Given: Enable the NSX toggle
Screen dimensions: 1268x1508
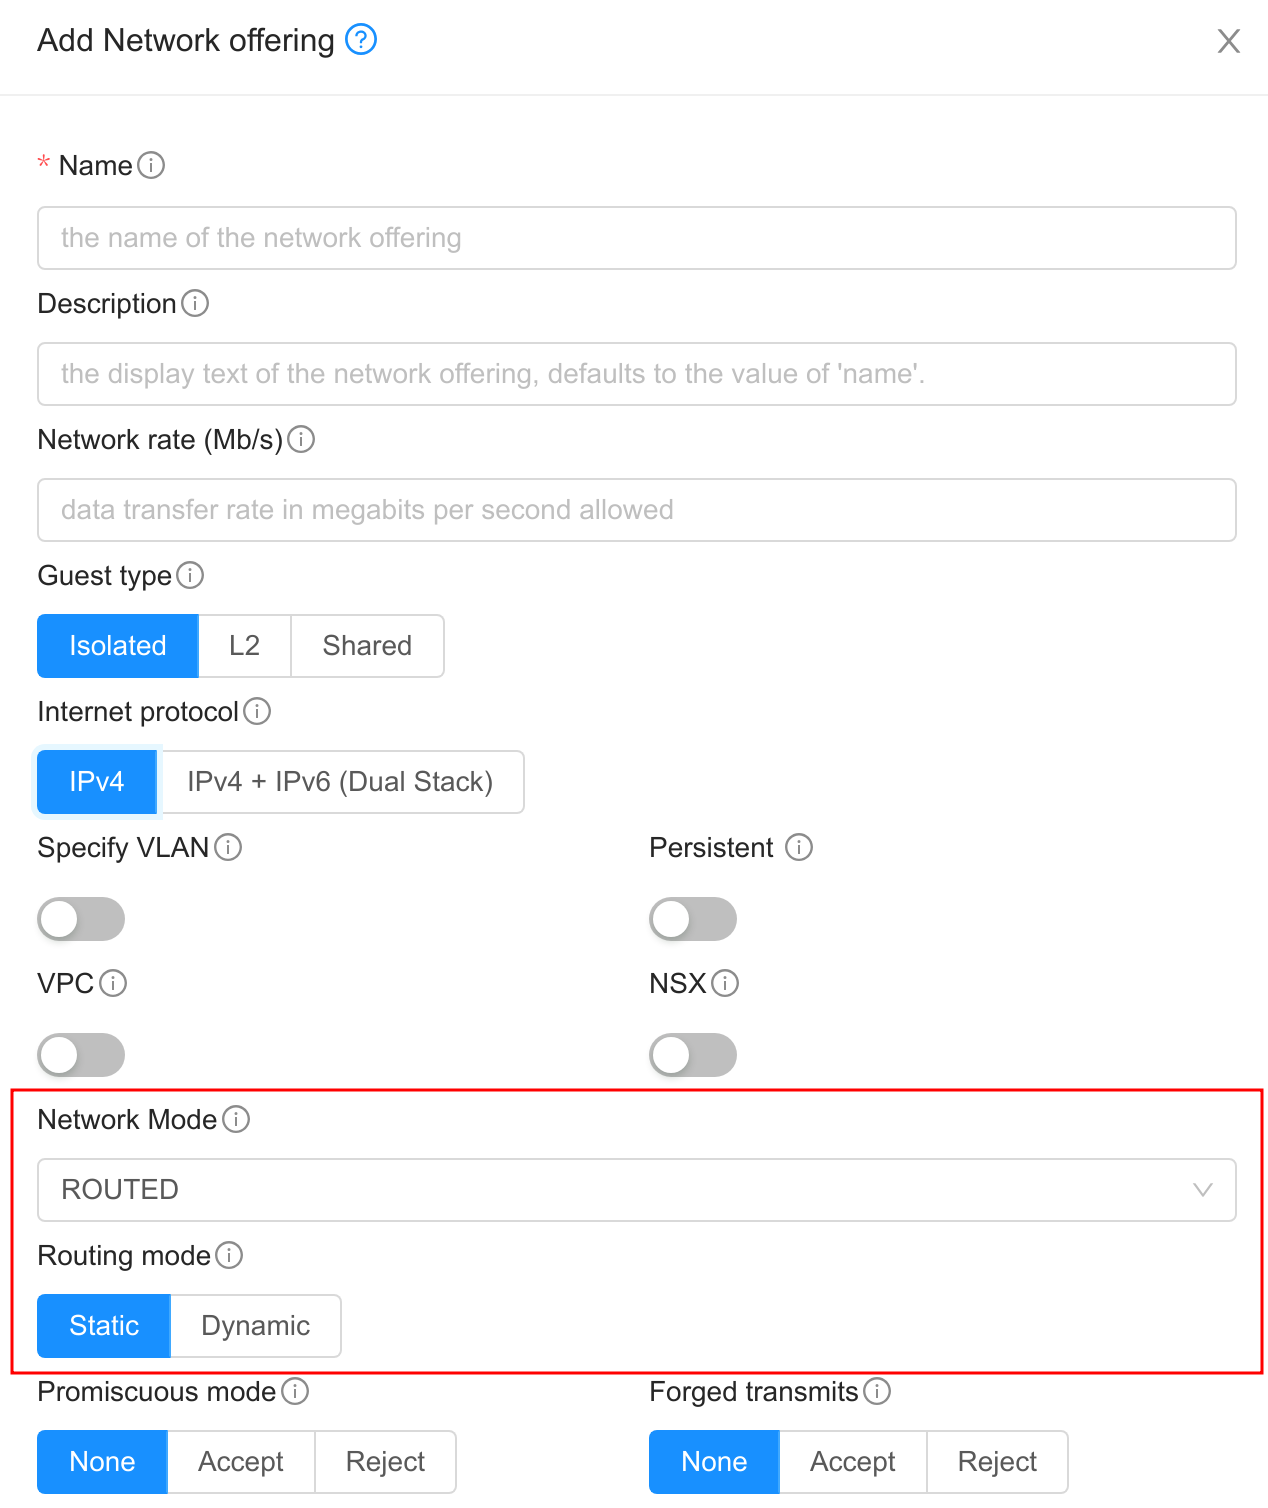Looking at the screenshot, I should pyautogui.click(x=693, y=1054).
